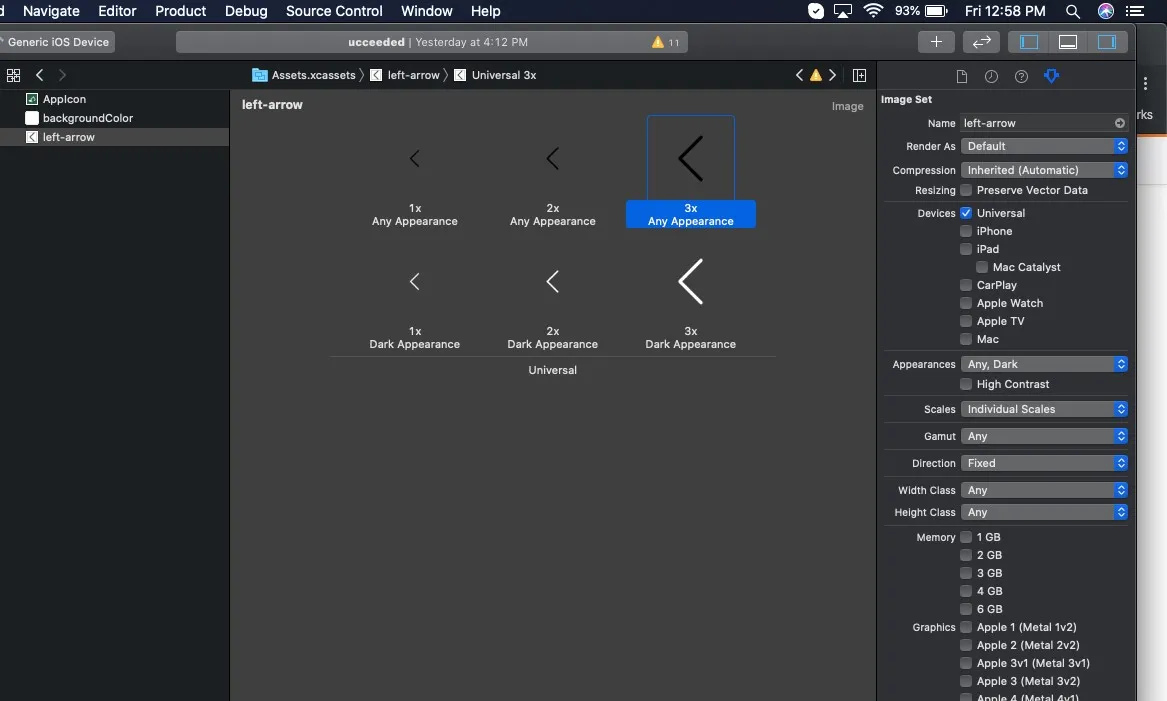
Task: Click the Library plus button in toolbar
Action: coord(936,42)
